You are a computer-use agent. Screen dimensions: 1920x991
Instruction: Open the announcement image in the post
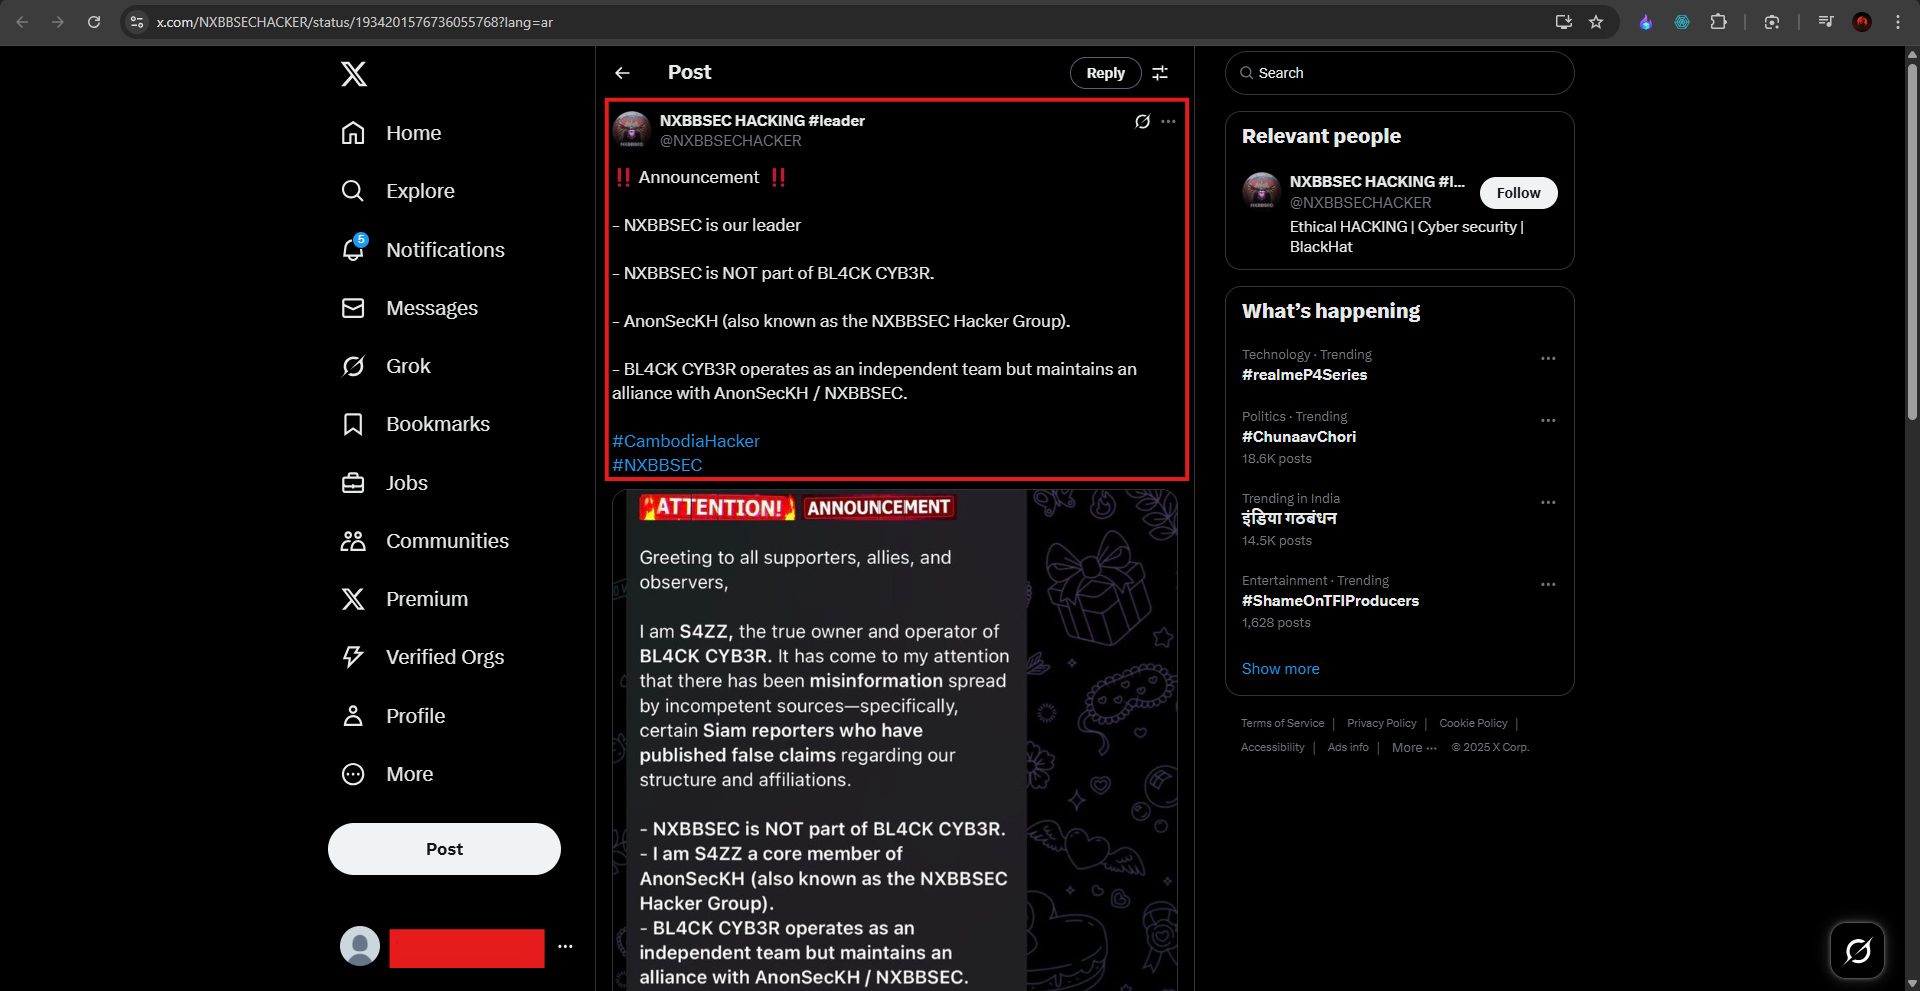(895, 740)
